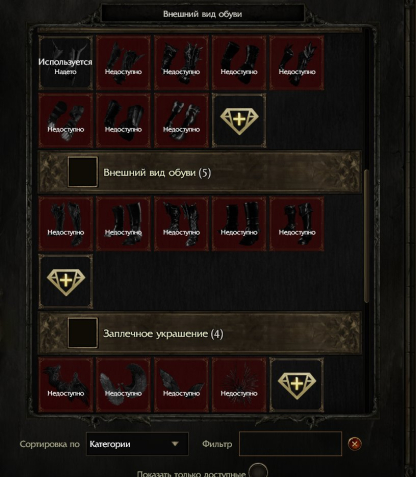Select the spiky red burst back attachment
This screenshot has height=477, width=416.
click(x=239, y=385)
